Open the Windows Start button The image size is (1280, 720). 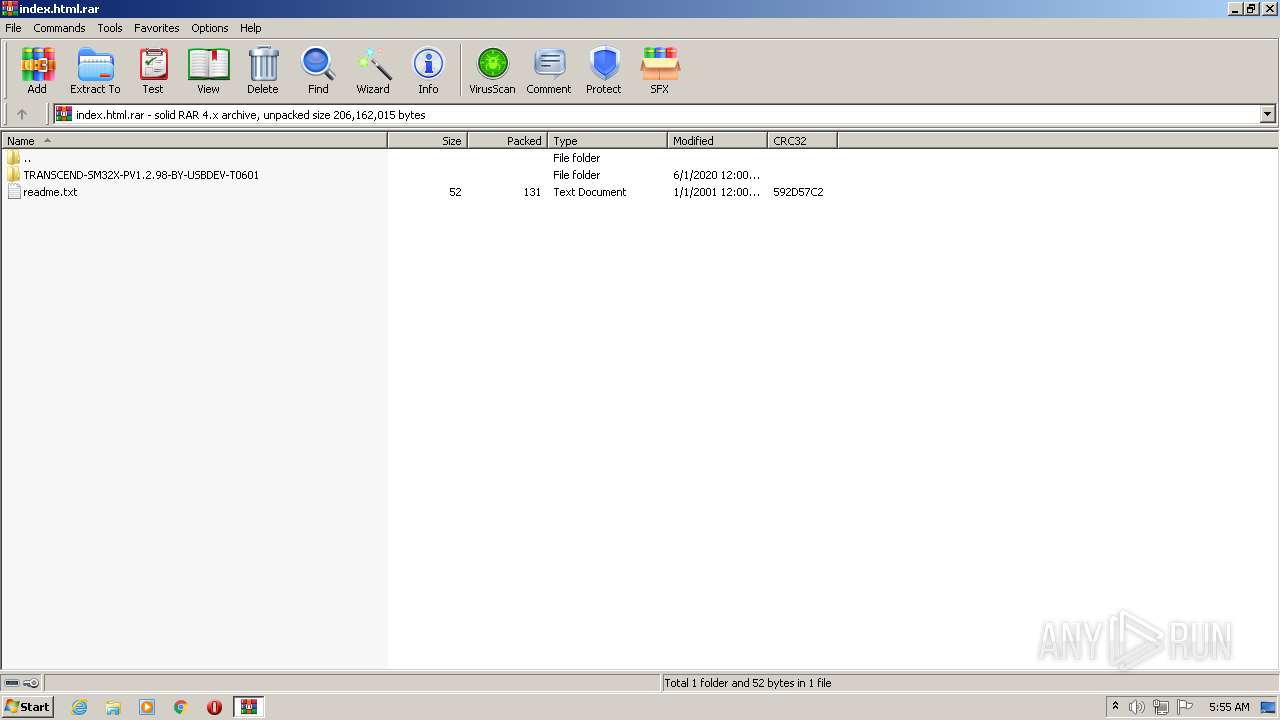point(27,707)
